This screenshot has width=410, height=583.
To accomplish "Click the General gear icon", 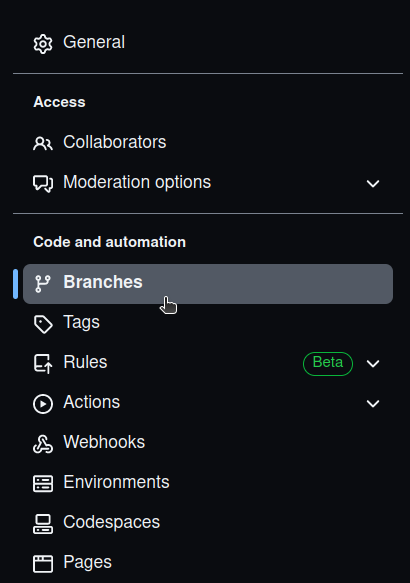I will coord(43,44).
